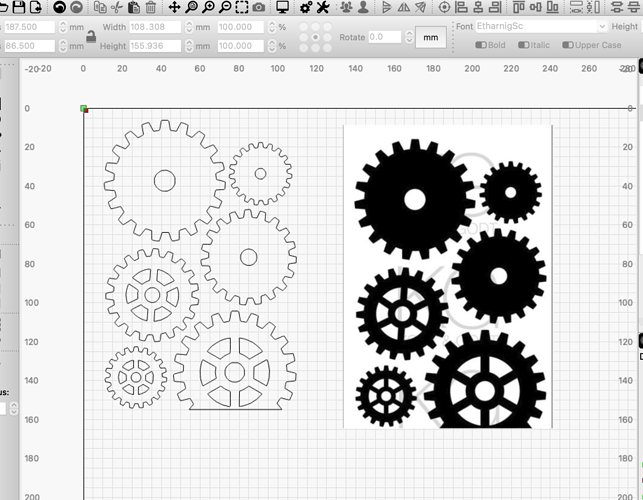Click the width scale field showing 100.000
Screen dimensions: 643x500
pos(240,27)
